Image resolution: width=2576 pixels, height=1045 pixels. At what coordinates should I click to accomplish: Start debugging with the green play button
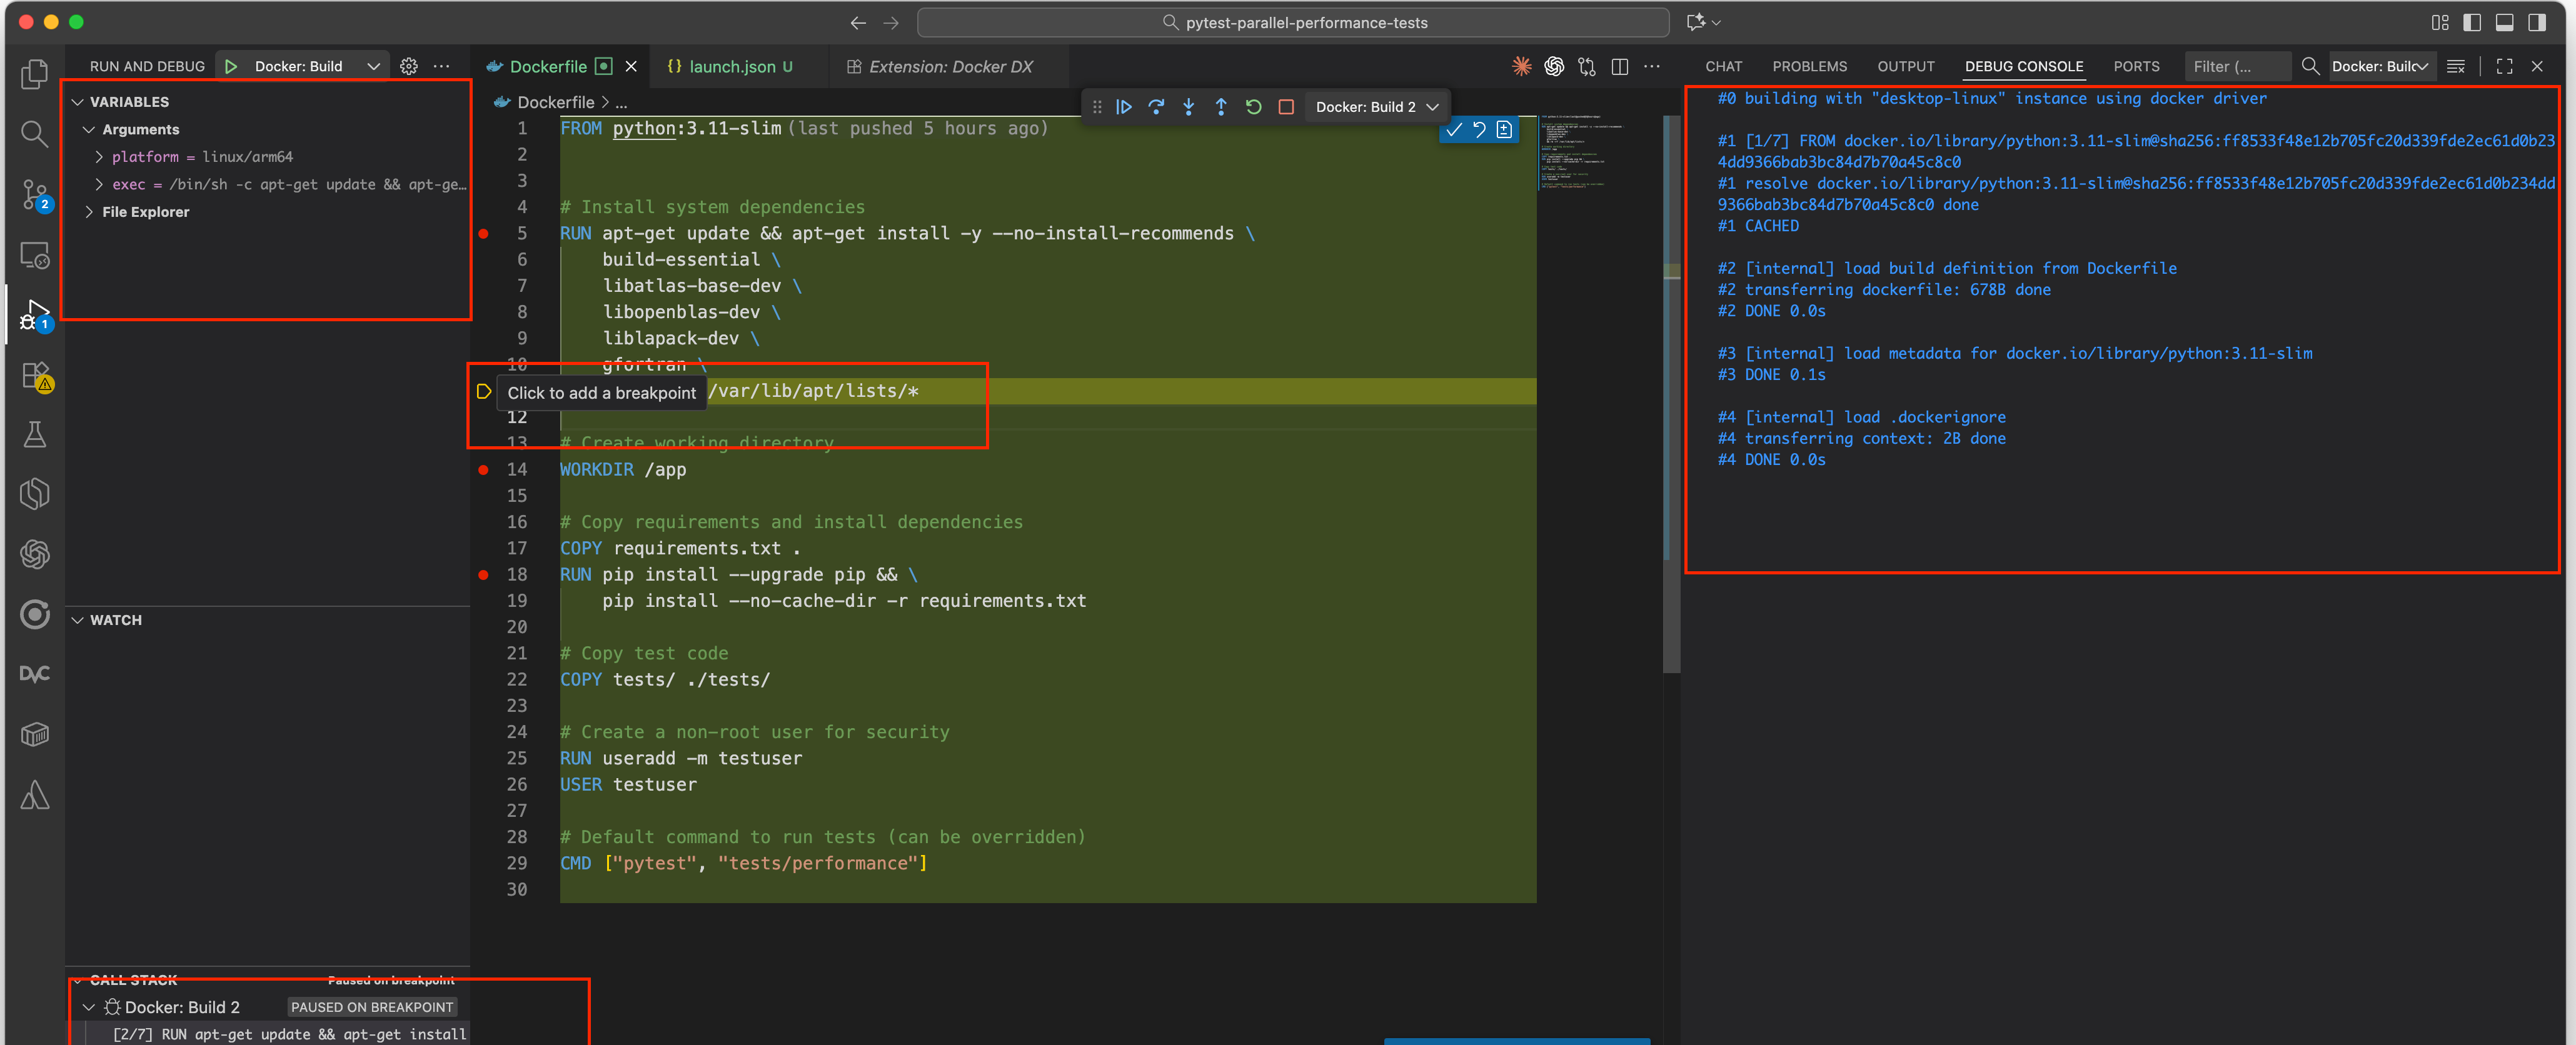(231, 66)
